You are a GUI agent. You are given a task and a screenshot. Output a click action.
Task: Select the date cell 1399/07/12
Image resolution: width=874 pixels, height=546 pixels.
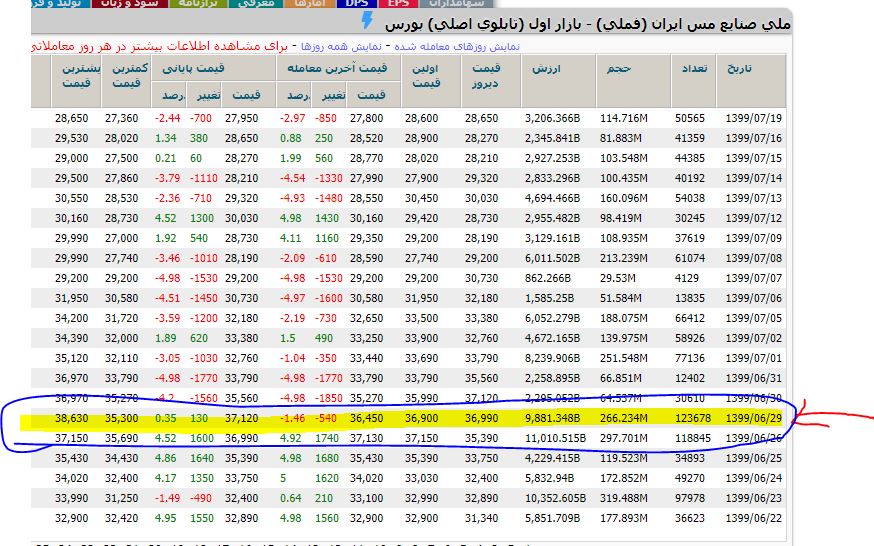point(754,218)
